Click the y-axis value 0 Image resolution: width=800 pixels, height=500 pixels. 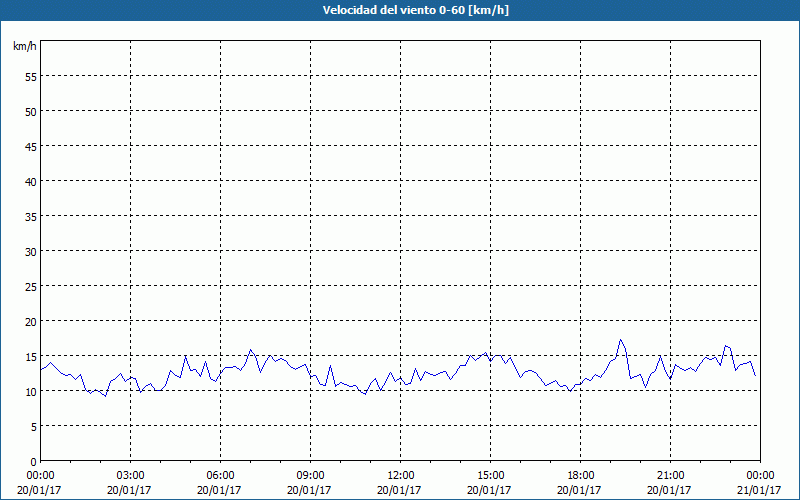click(34, 462)
